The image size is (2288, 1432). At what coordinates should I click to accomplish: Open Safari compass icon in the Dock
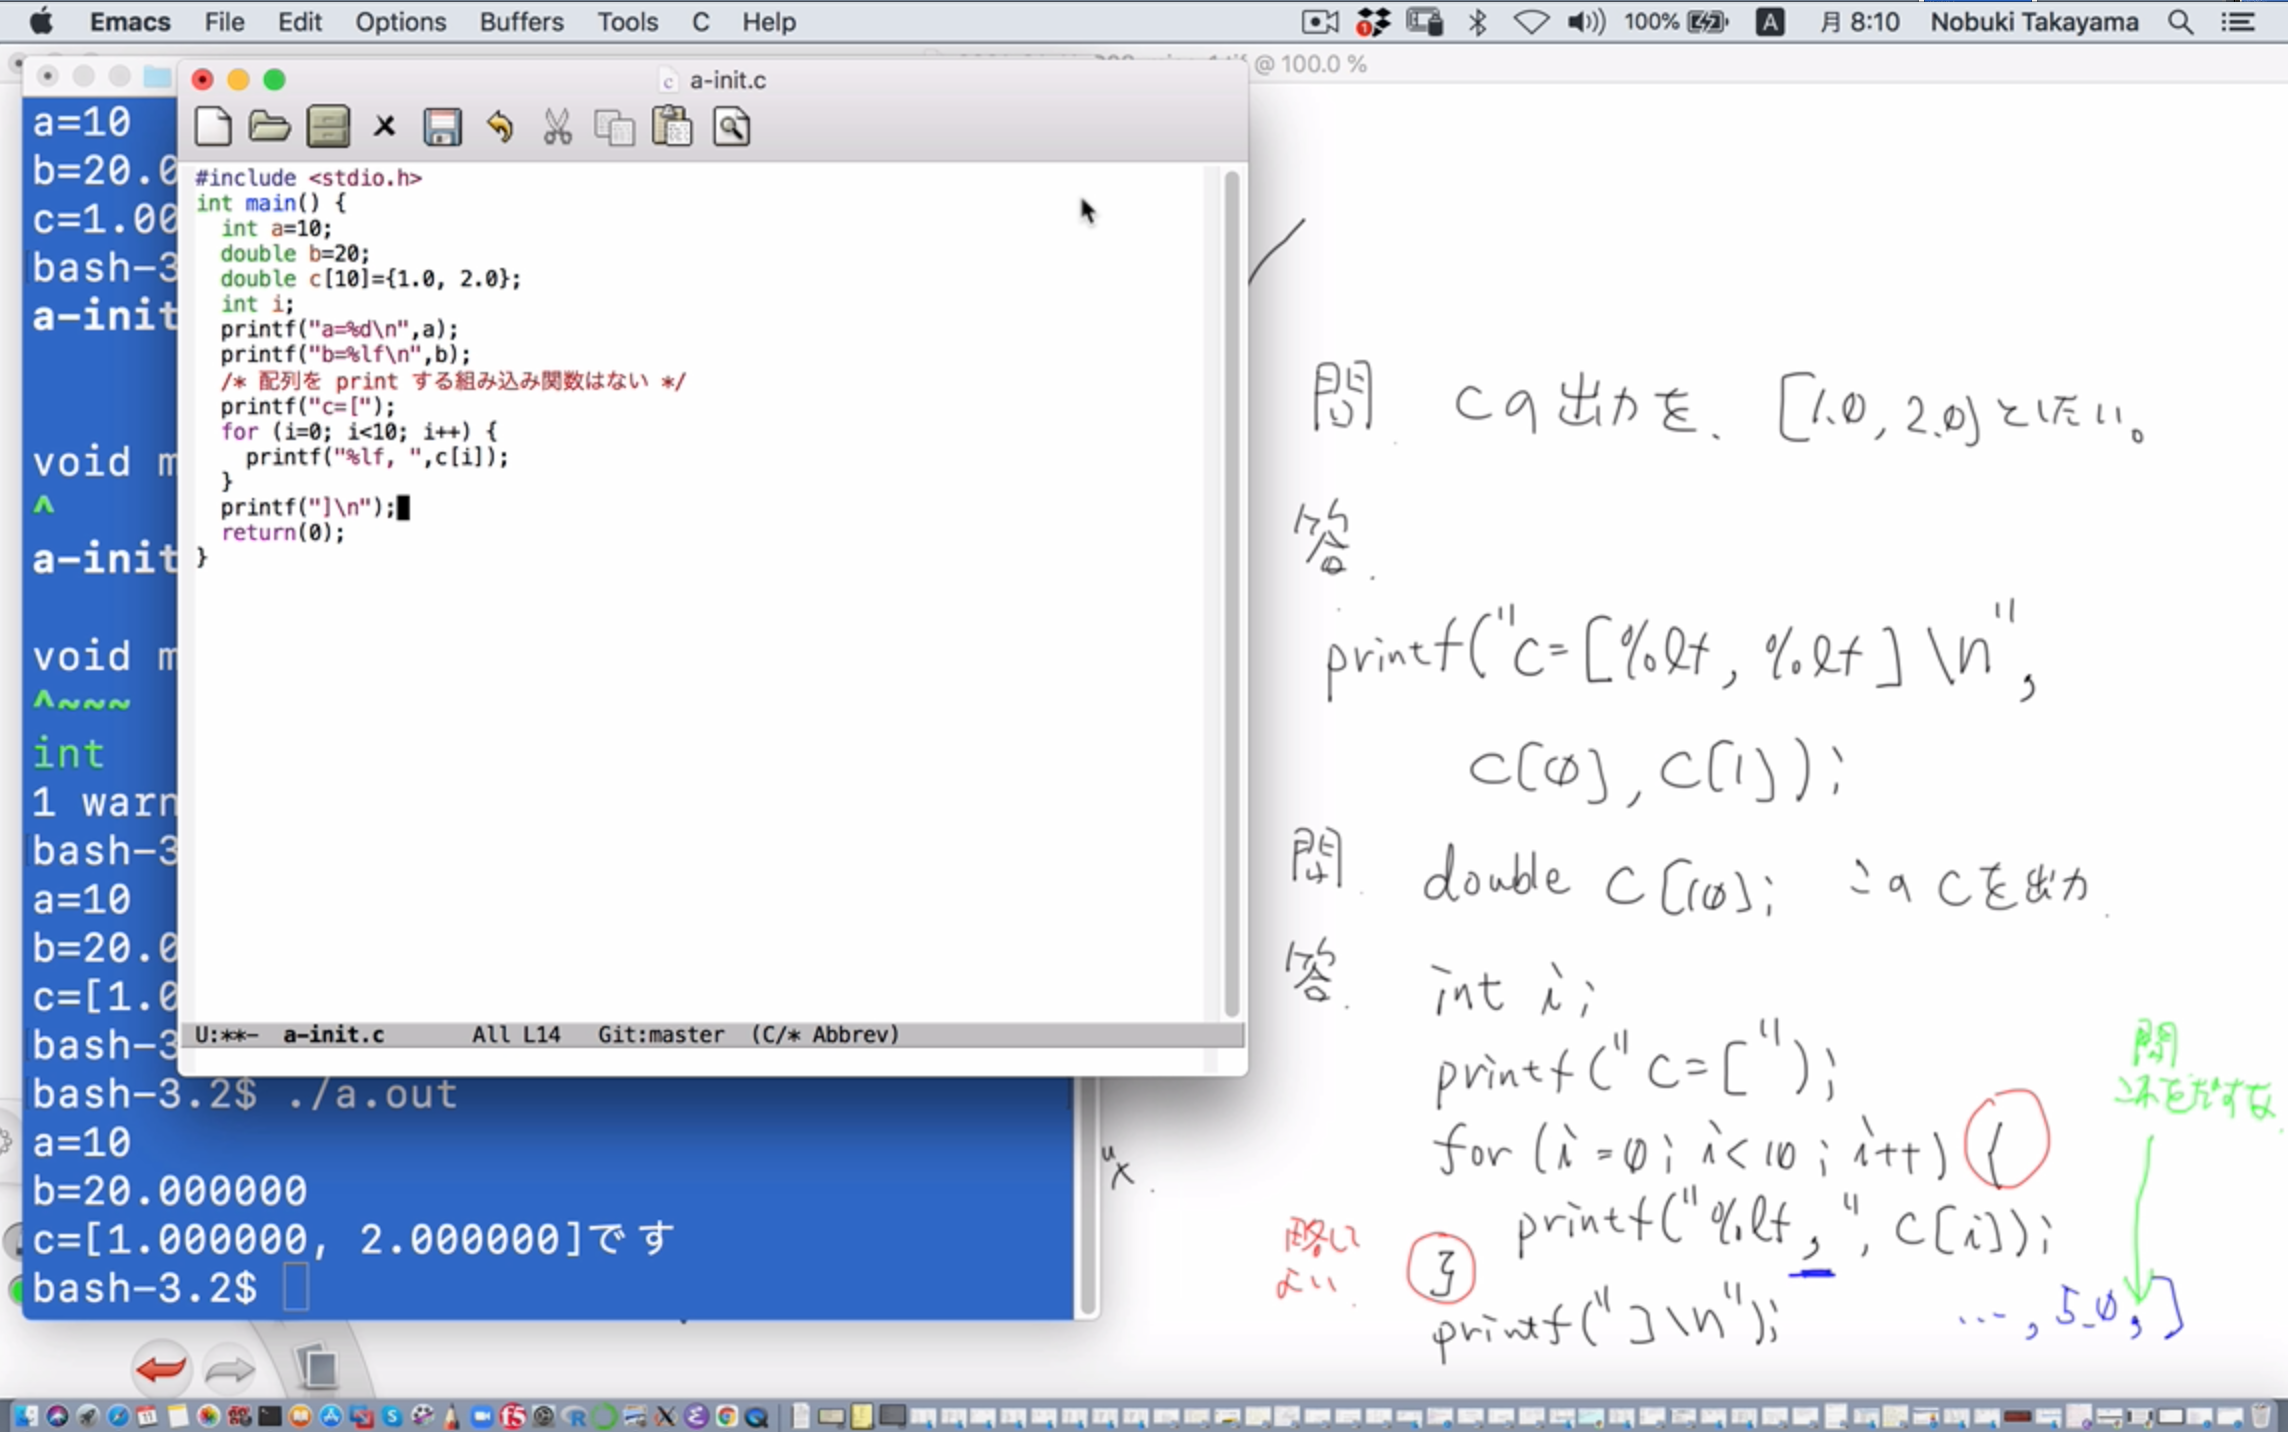[117, 1416]
